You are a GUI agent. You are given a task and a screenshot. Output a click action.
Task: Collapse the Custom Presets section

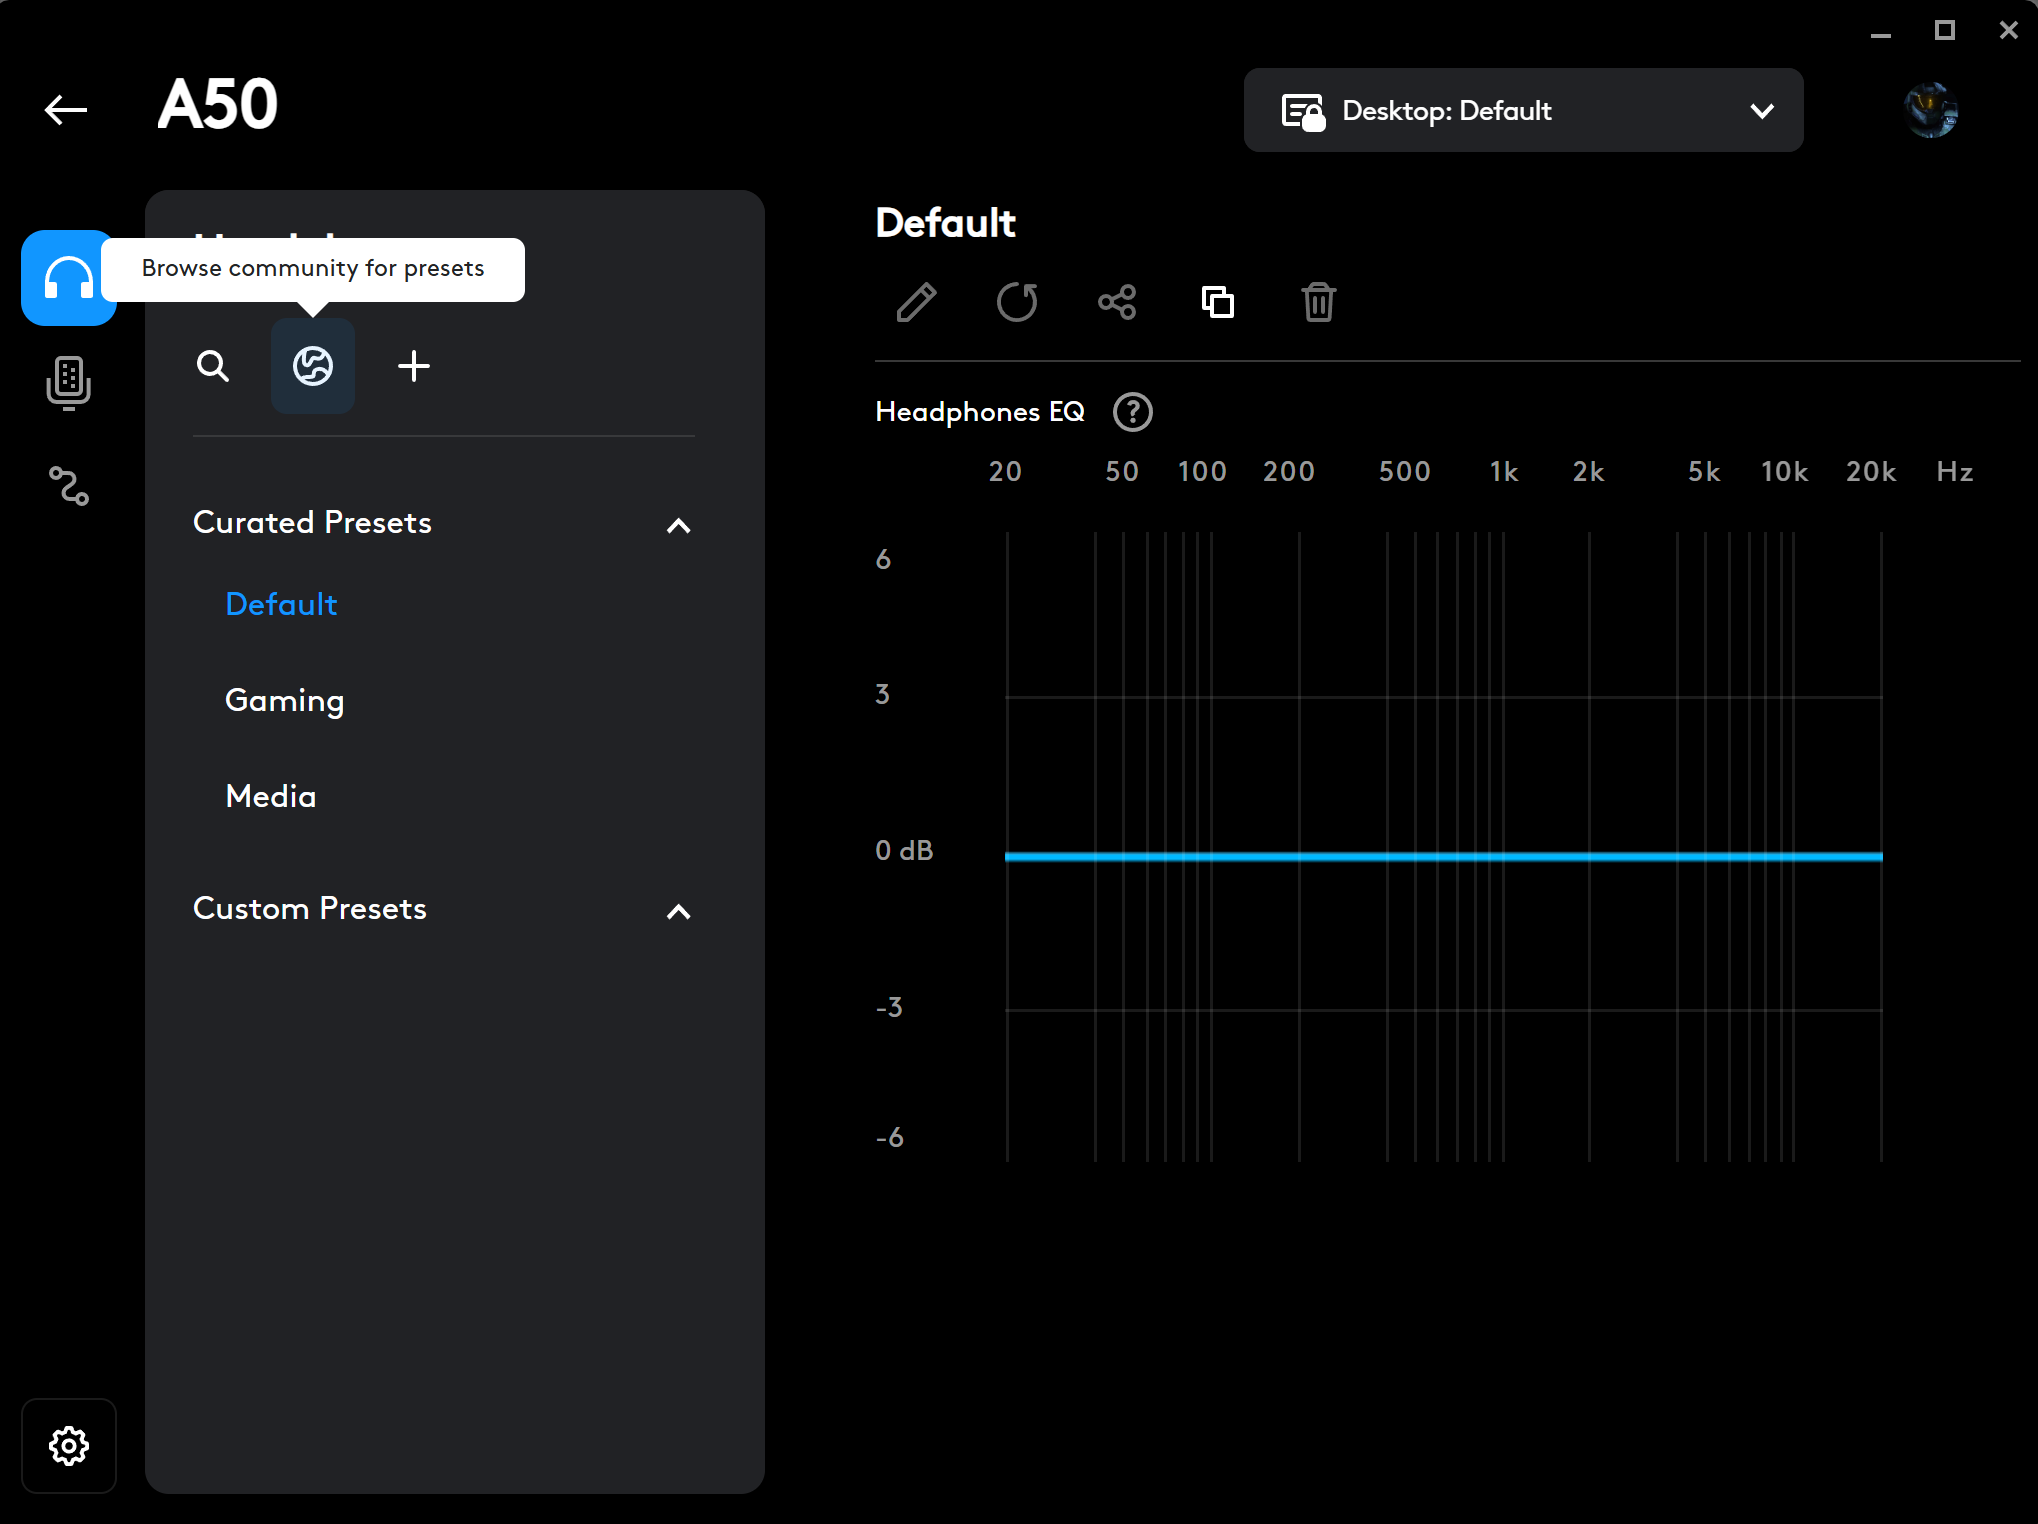coord(679,911)
